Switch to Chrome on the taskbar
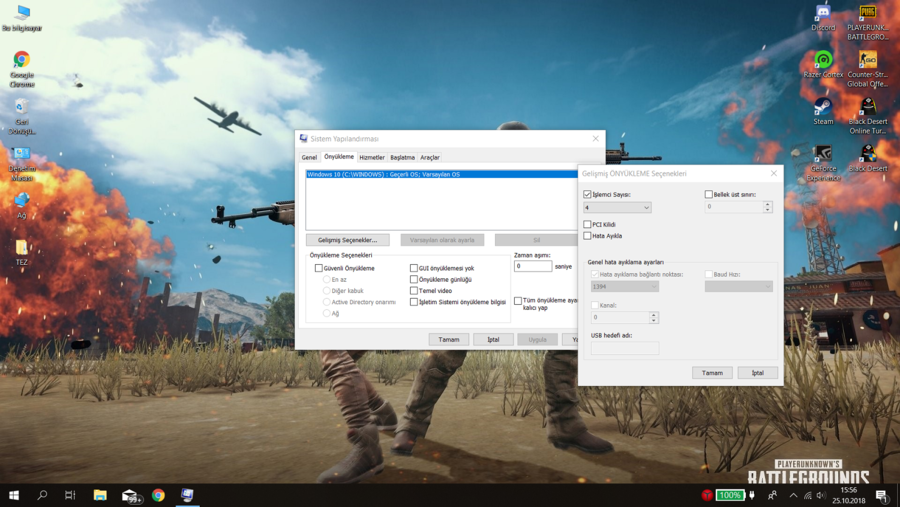 point(158,495)
